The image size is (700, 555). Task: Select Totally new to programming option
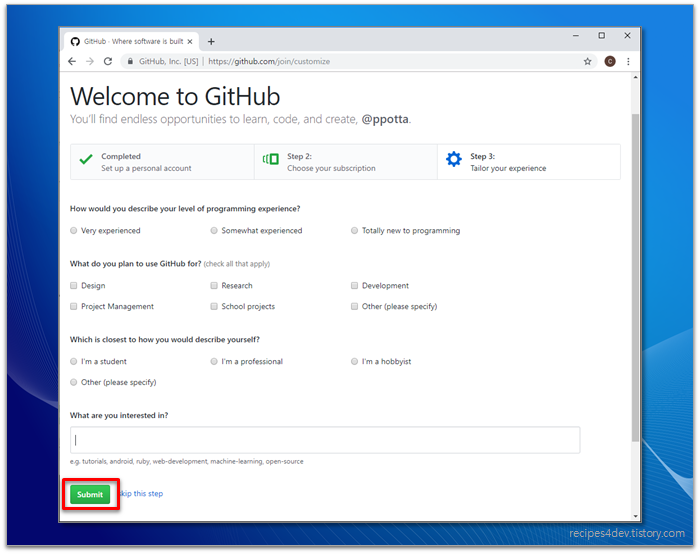click(354, 230)
